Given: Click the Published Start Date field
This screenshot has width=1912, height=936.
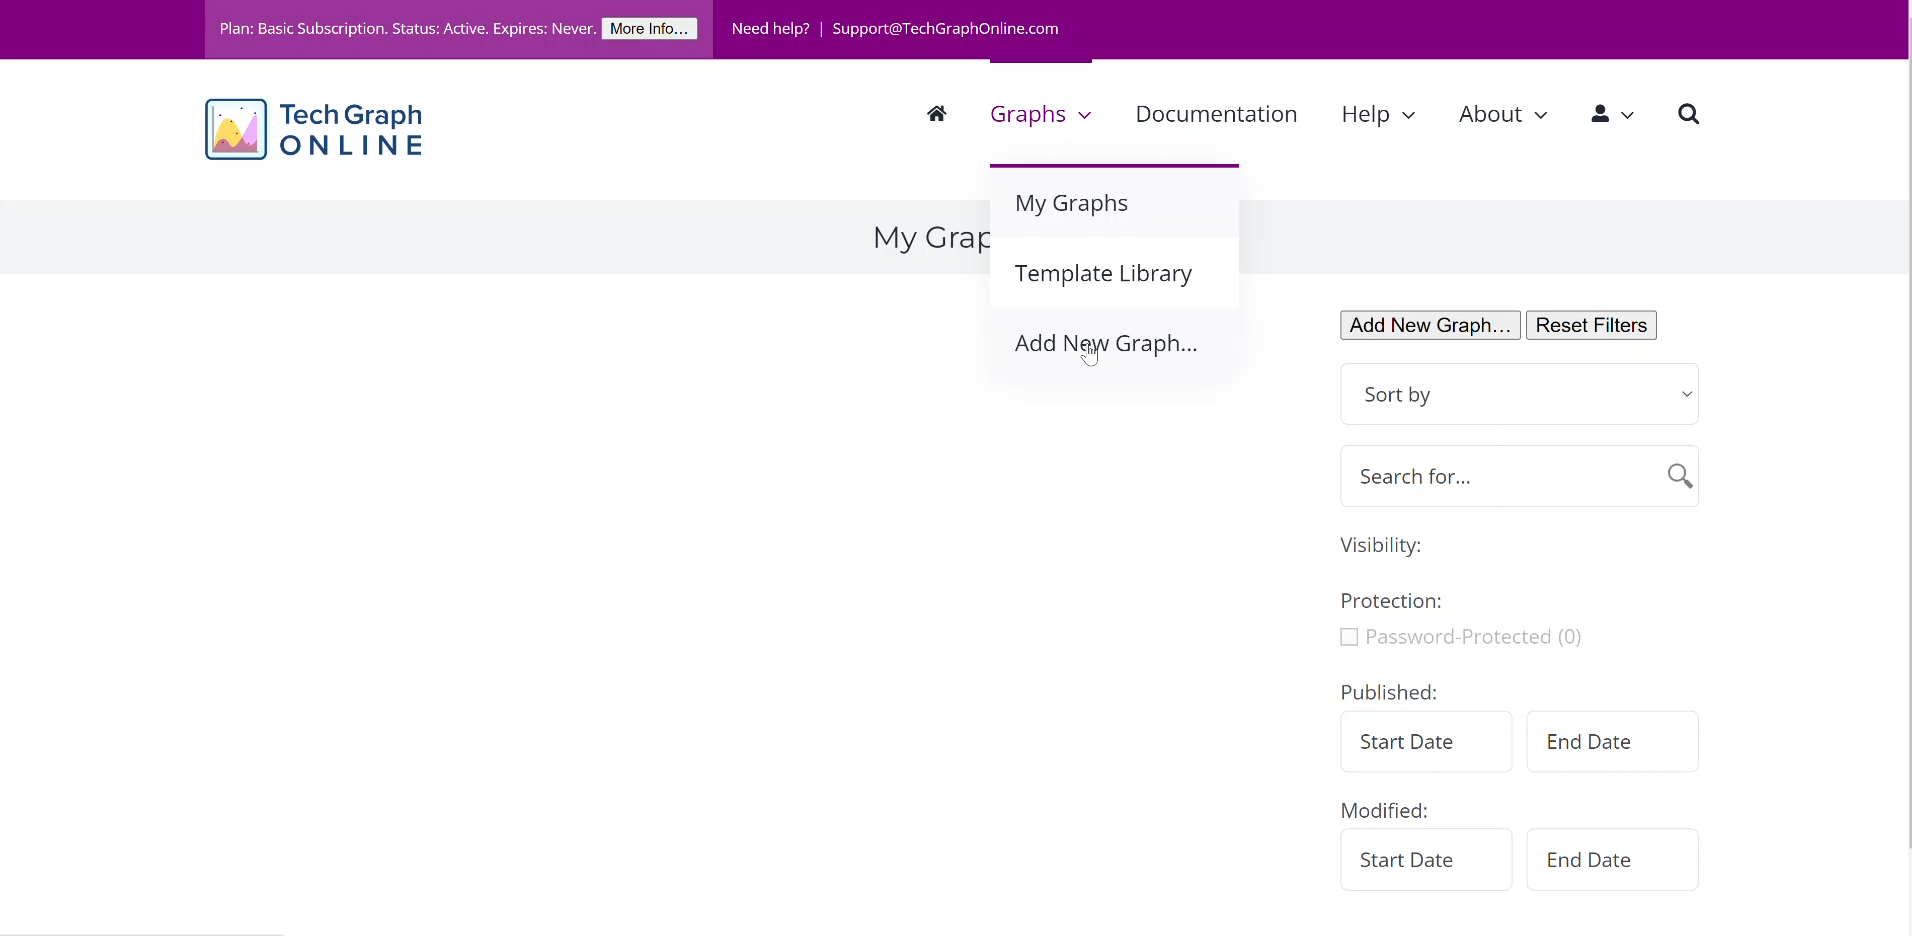Looking at the screenshot, I should click(1426, 742).
